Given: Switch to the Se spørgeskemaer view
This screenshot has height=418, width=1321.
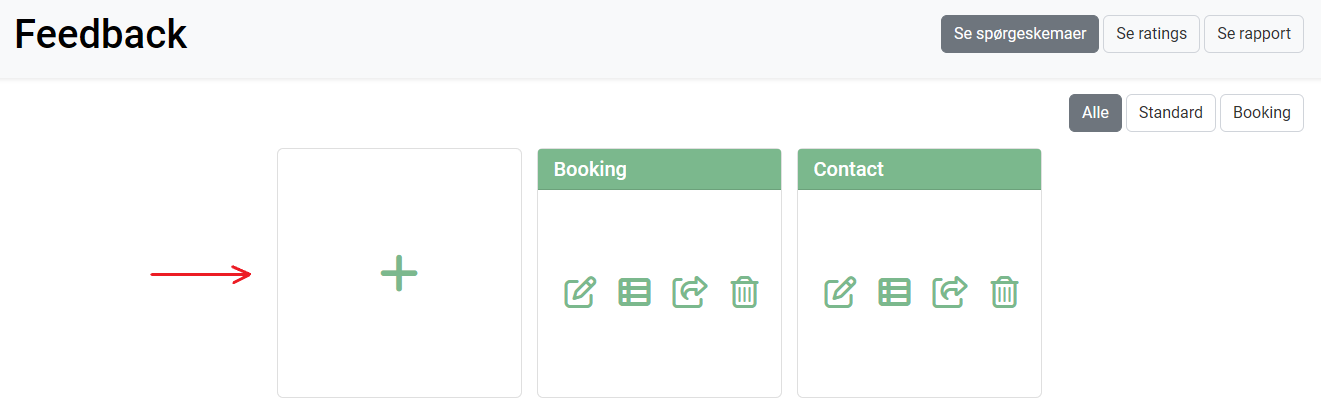Looking at the screenshot, I should [x=1019, y=34].
